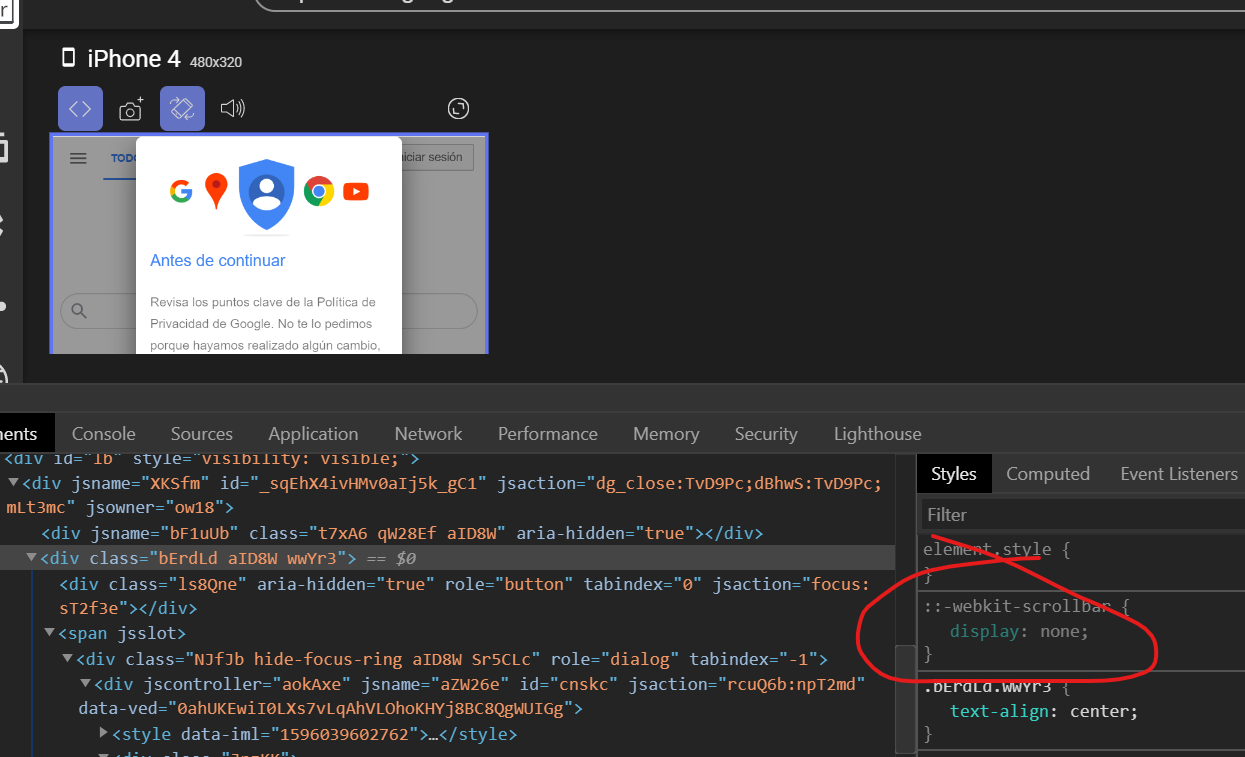Image resolution: width=1245 pixels, height=757 pixels.
Task: Click the "center" value of text-align
Action: [x=1099, y=712]
